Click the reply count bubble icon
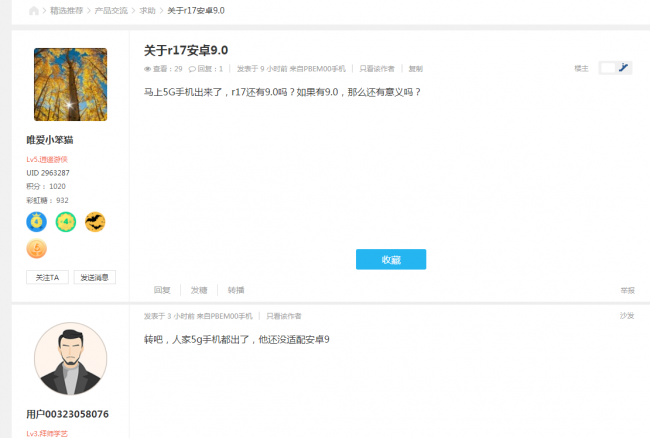 click(200, 69)
